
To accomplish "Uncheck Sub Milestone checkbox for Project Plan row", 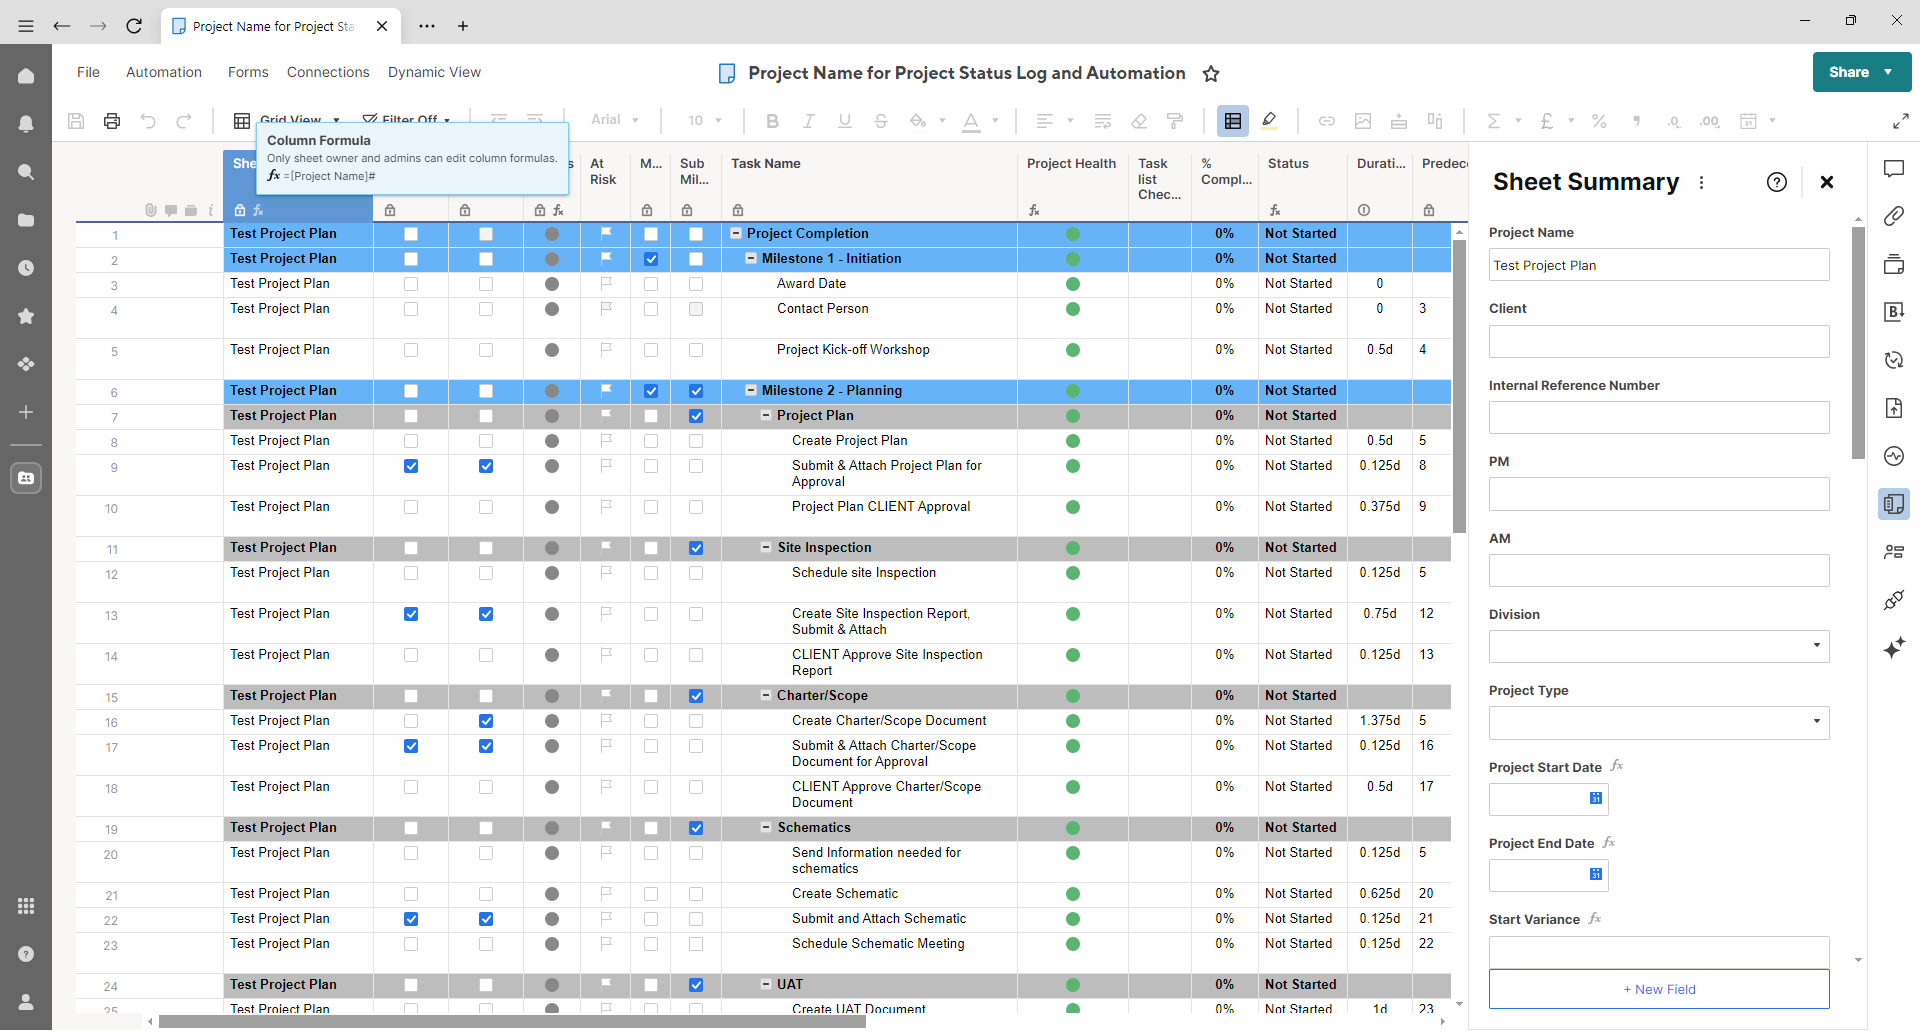I will pyautogui.click(x=696, y=416).
